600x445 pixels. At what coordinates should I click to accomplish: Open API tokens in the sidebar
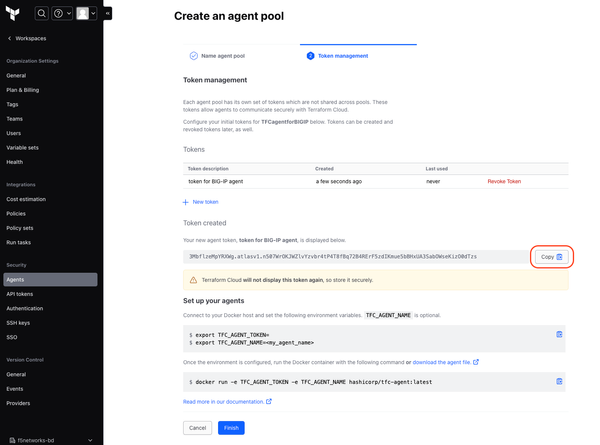tap(20, 294)
